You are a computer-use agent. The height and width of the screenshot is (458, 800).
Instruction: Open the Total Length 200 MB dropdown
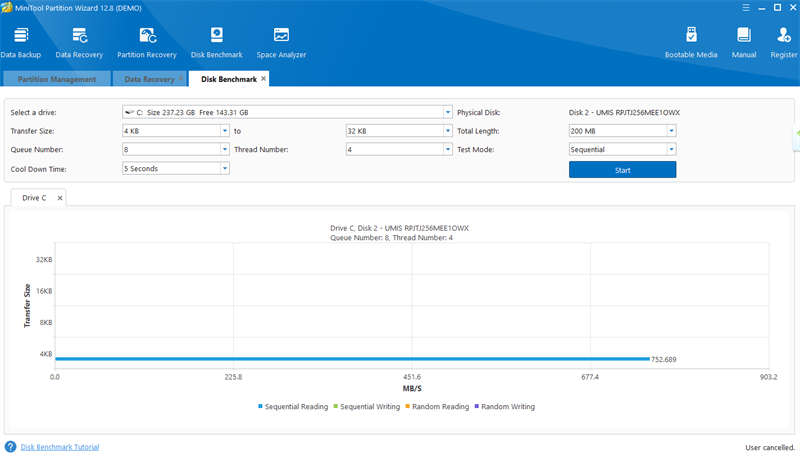pyautogui.click(x=622, y=131)
